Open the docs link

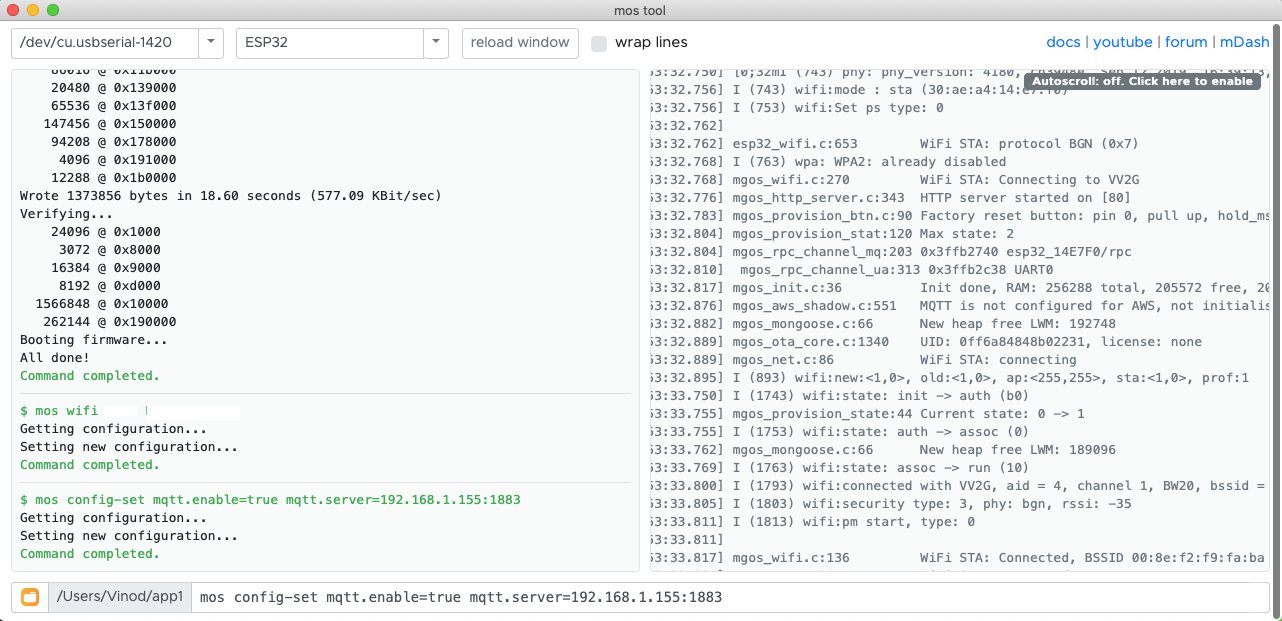click(x=1063, y=42)
